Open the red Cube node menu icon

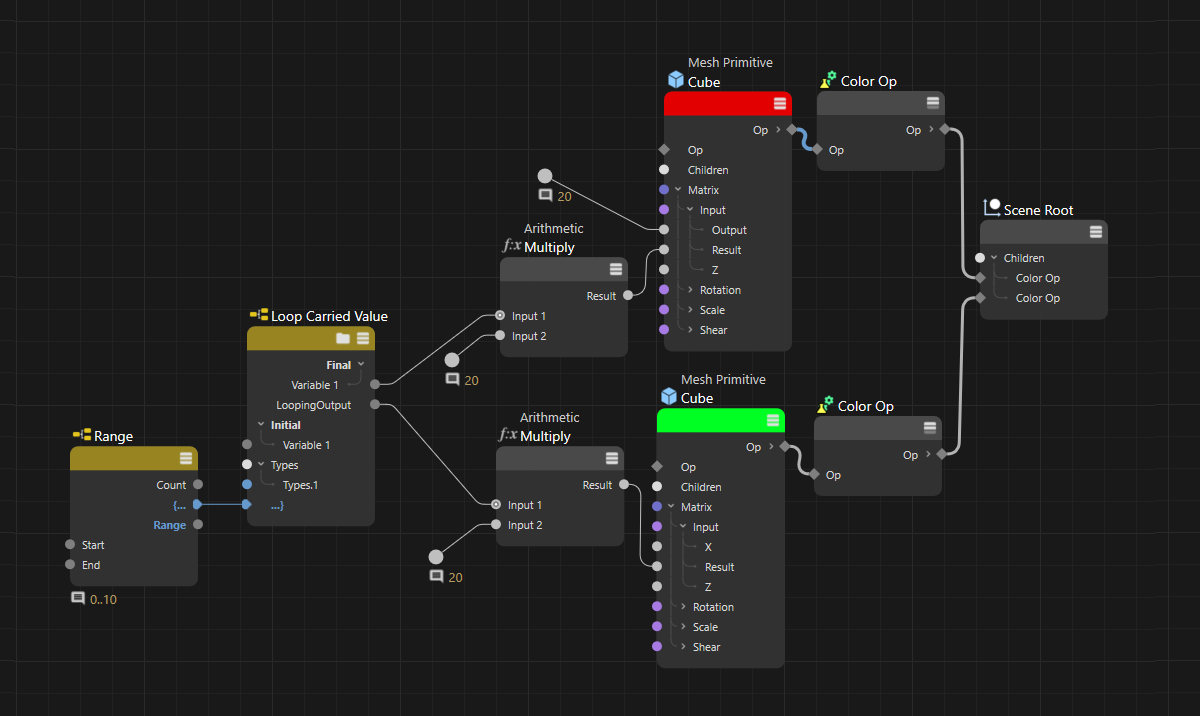point(780,104)
